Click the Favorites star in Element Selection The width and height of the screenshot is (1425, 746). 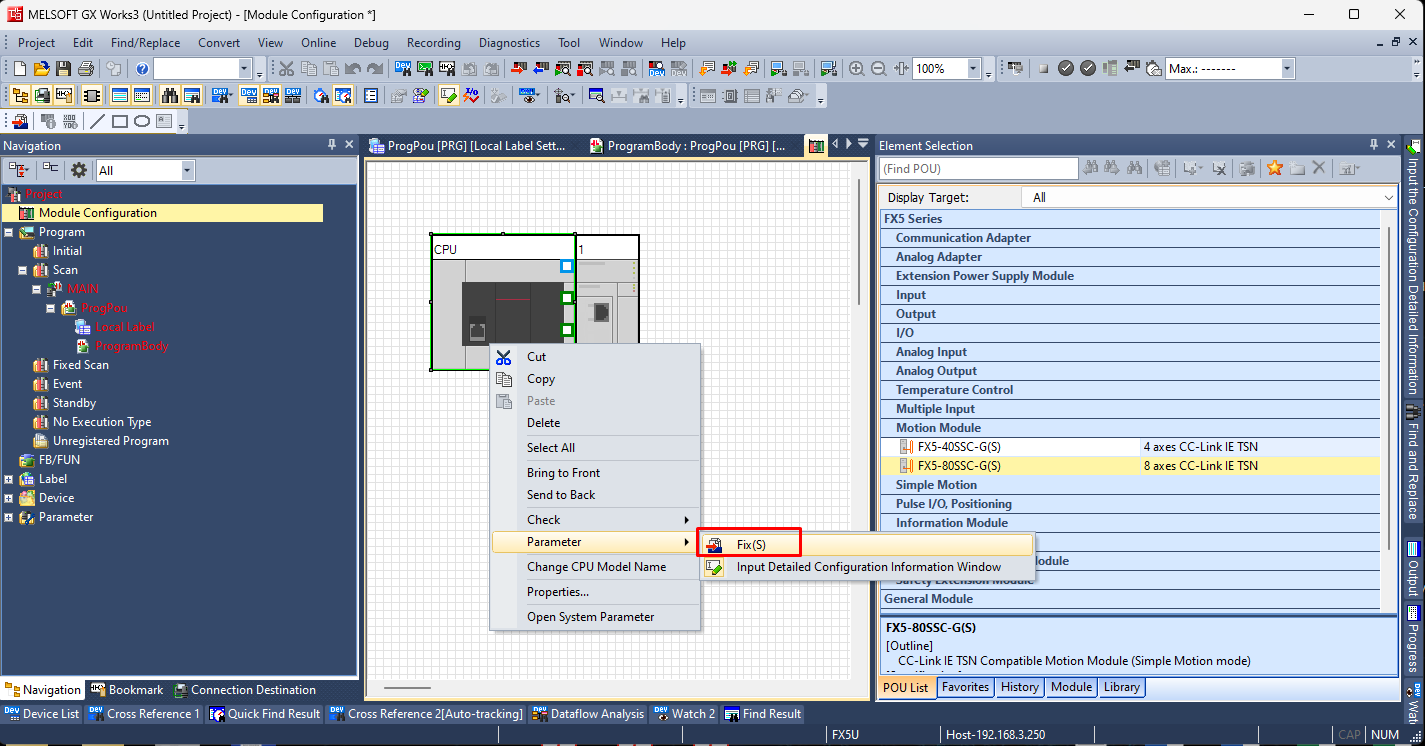(1274, 168)
